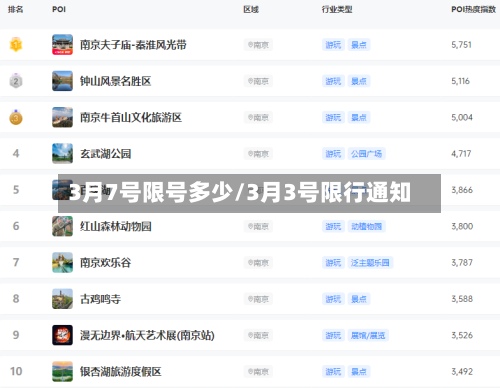
Task: Click 南京 region tag for 古鸡鸣寺
Action: (x=258, y=299)
